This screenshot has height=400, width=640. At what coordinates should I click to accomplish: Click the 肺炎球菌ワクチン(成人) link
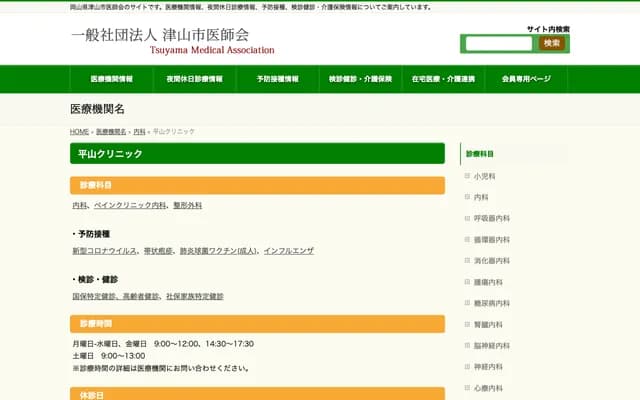click(218, 250)
